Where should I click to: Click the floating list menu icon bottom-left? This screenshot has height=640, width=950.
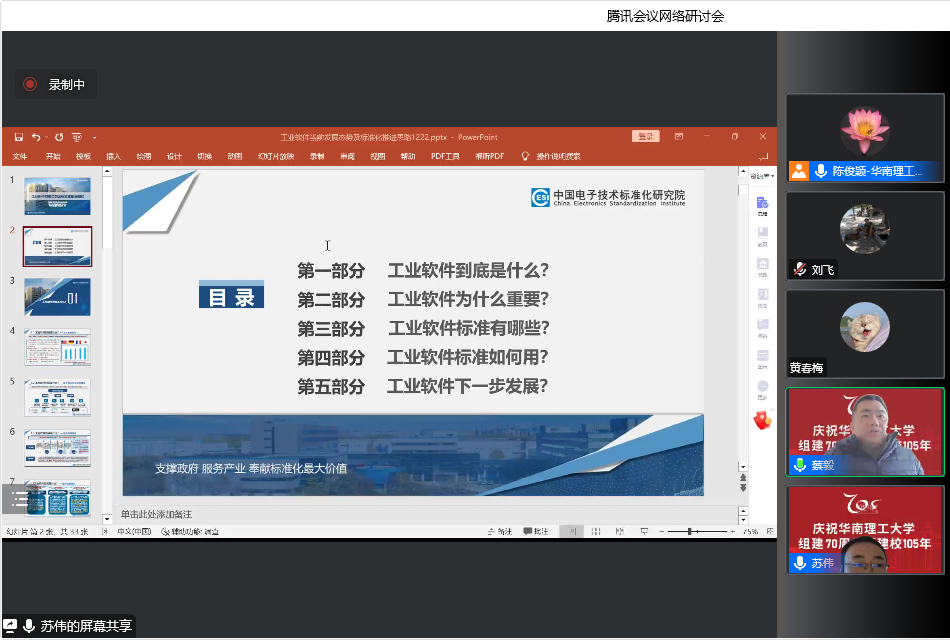click(20, 499)
